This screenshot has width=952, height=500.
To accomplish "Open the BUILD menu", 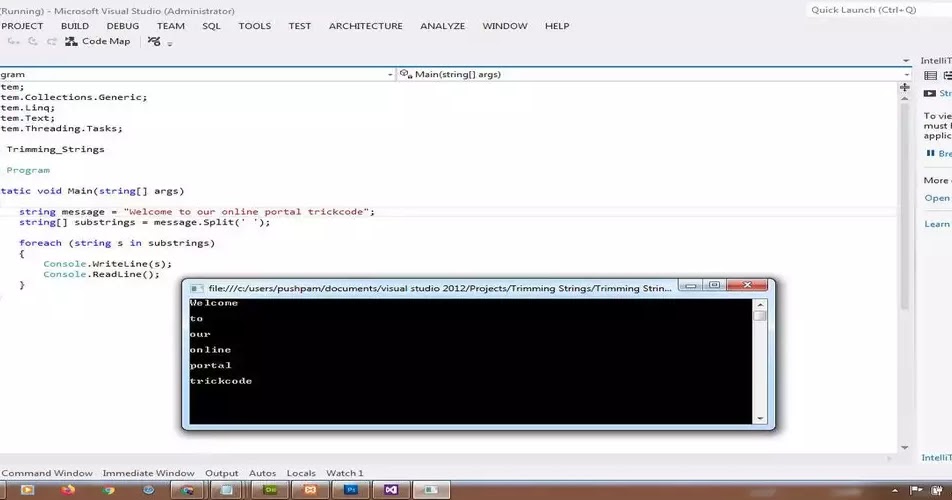I will (75, 26).
